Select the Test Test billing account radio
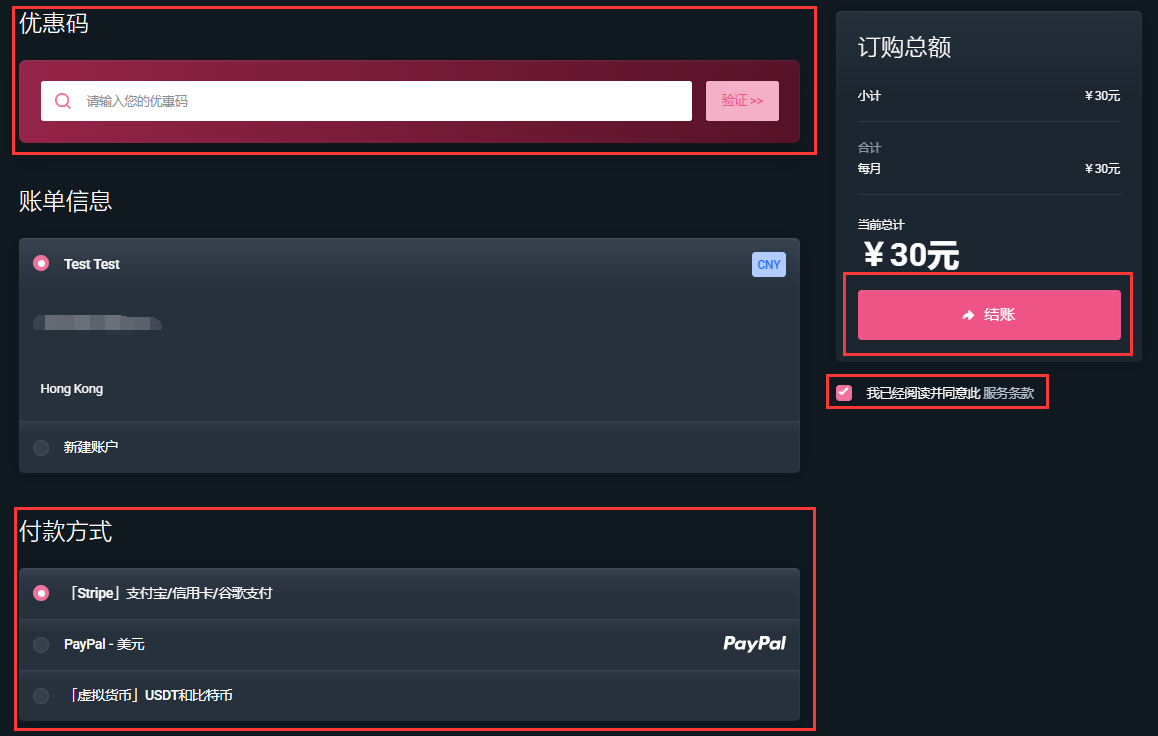The height and width of the screenshot is (736, 1158). pos(41,264)
